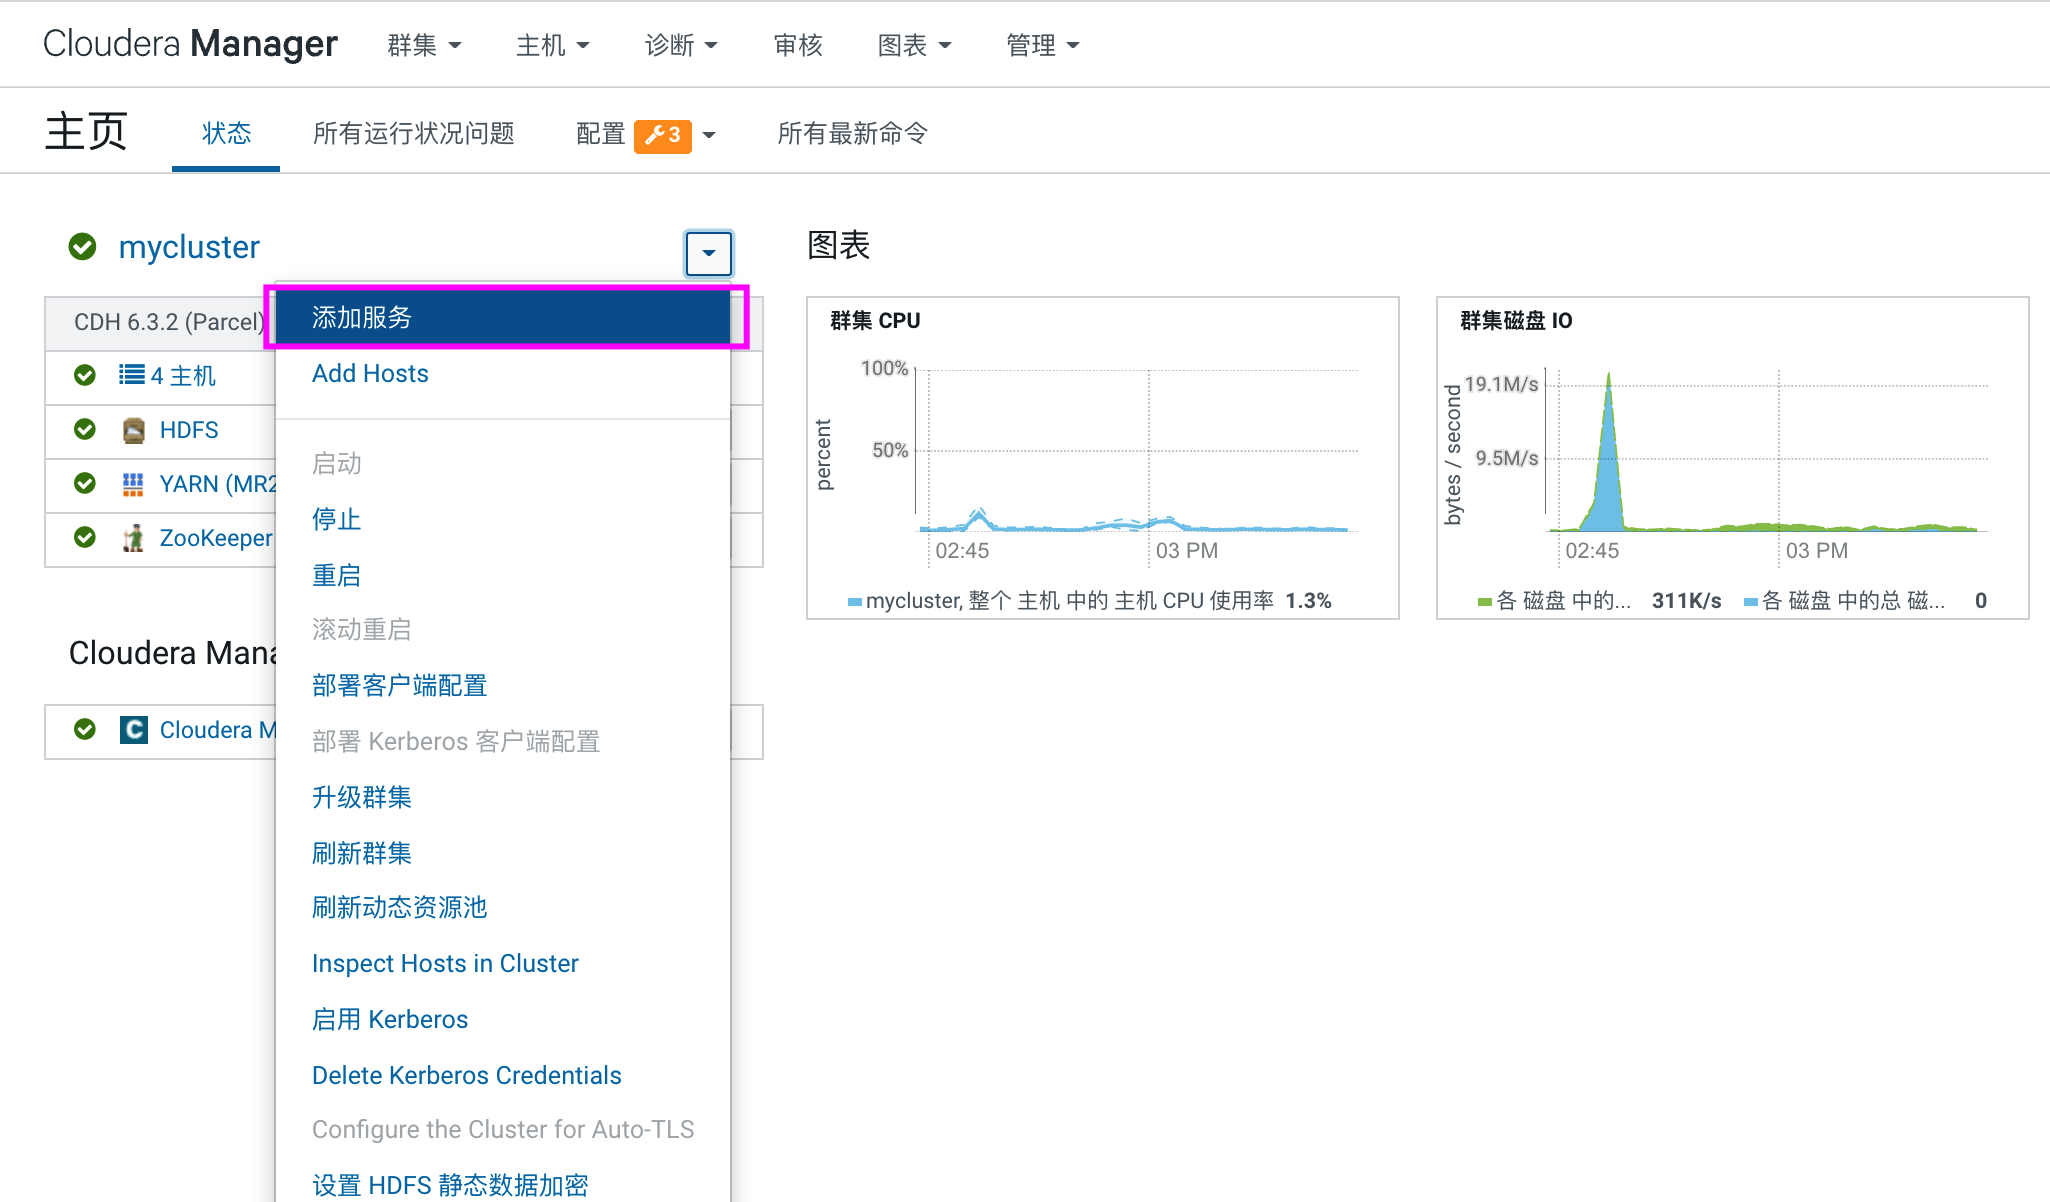This screenshot has height=1202, width=2050.
Task: Click the YARN service grid icon
Action: tap(133, 485)
